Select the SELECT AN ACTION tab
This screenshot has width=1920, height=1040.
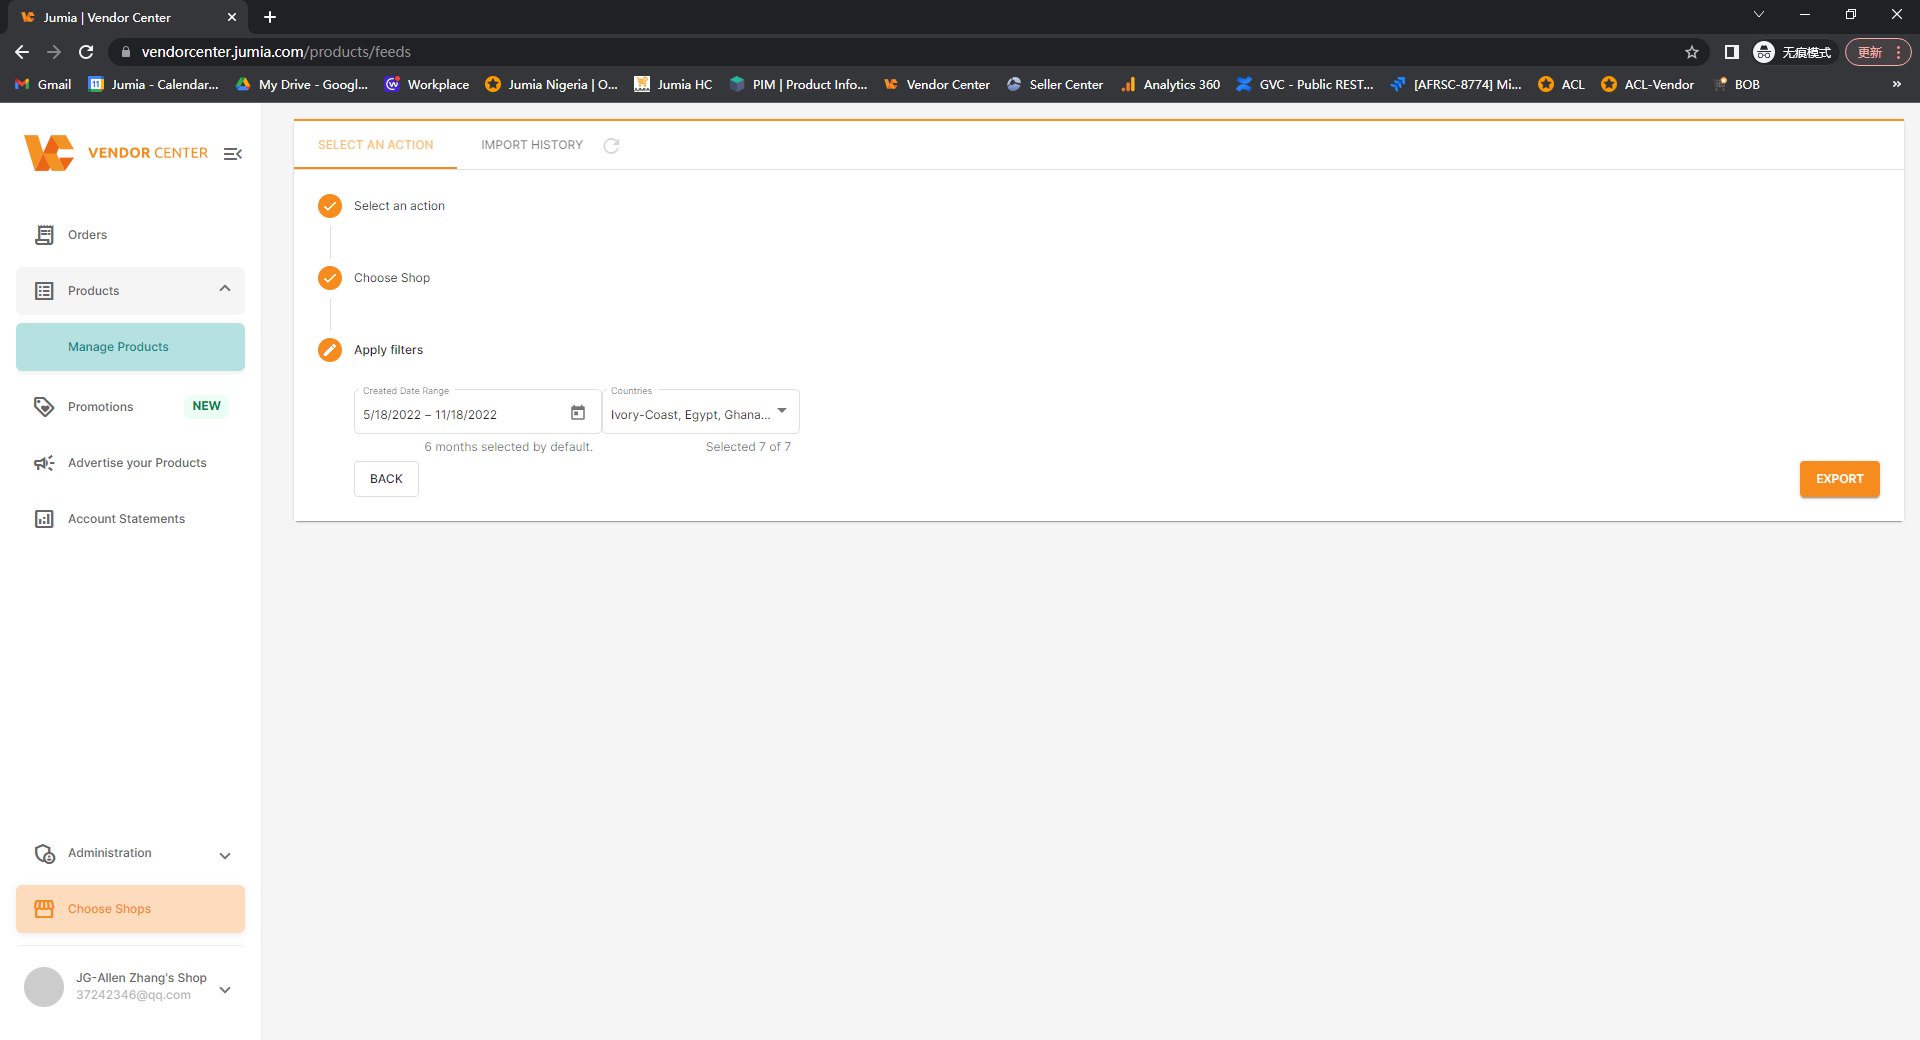tap(374, 145)
